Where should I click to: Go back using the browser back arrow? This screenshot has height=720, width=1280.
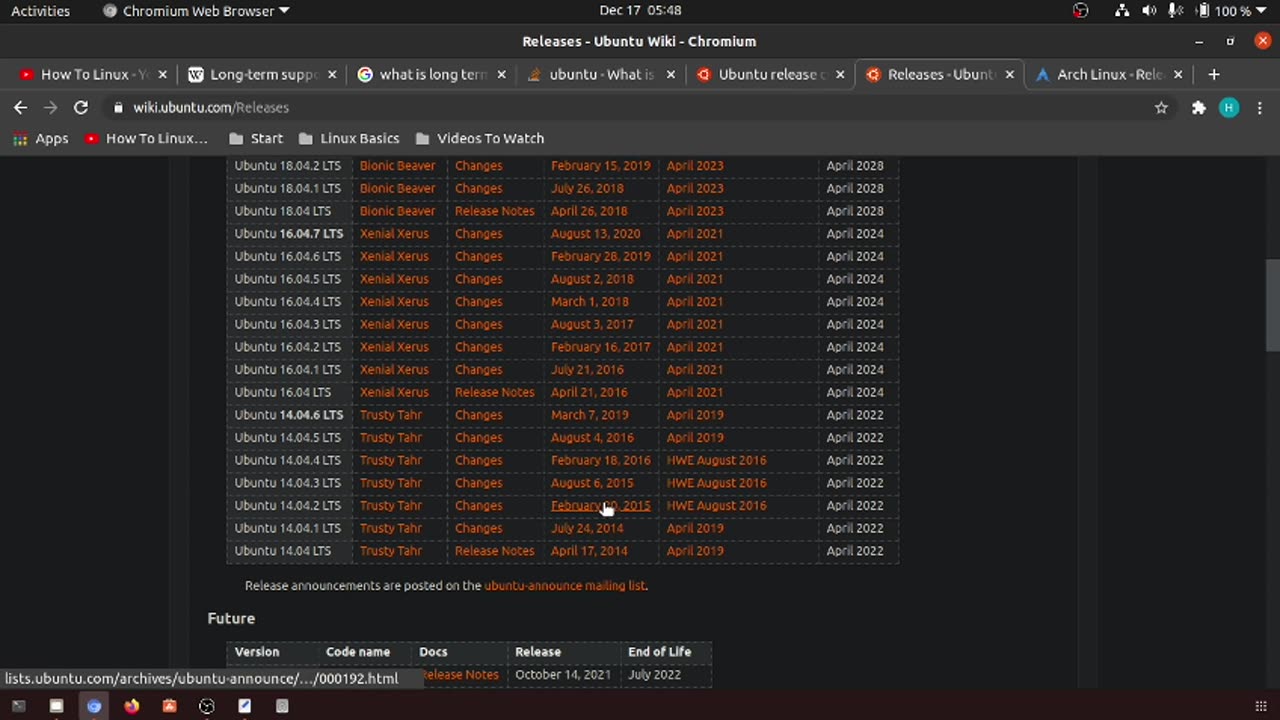(20, 107)
